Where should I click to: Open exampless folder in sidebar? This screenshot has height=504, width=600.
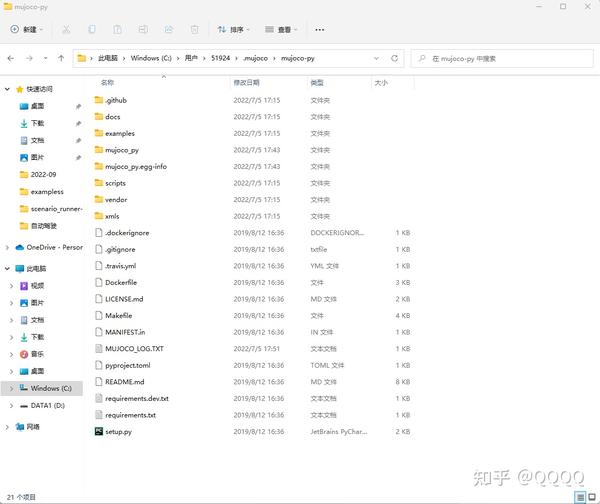click(47, 192)
